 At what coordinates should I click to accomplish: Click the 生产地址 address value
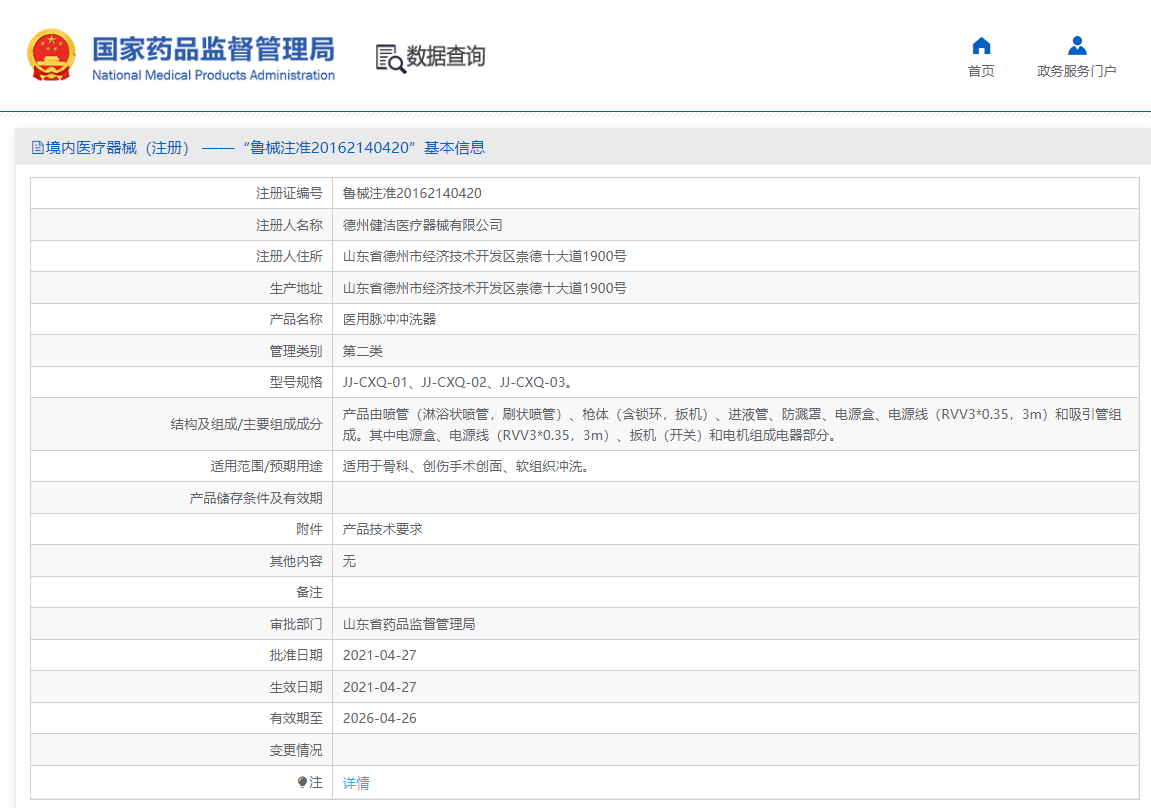(x=484, y=288)
